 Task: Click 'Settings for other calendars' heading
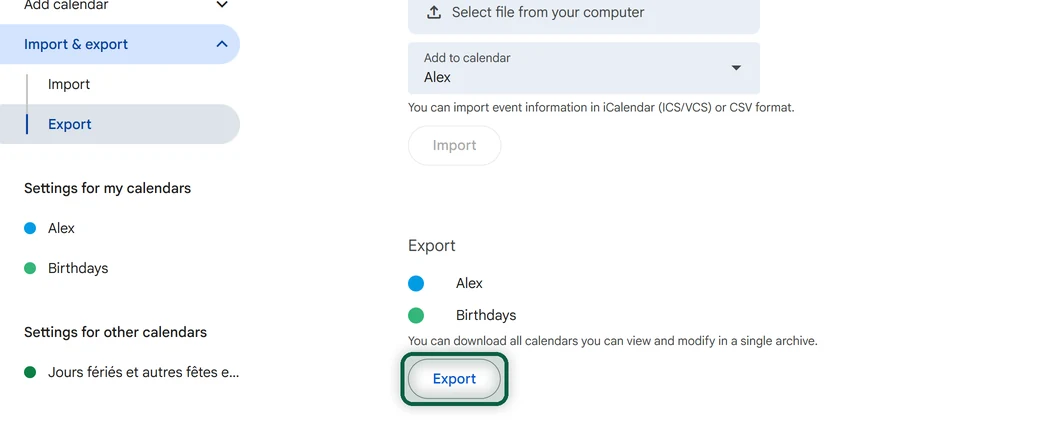pyautogui.click(x=116, y=332)
